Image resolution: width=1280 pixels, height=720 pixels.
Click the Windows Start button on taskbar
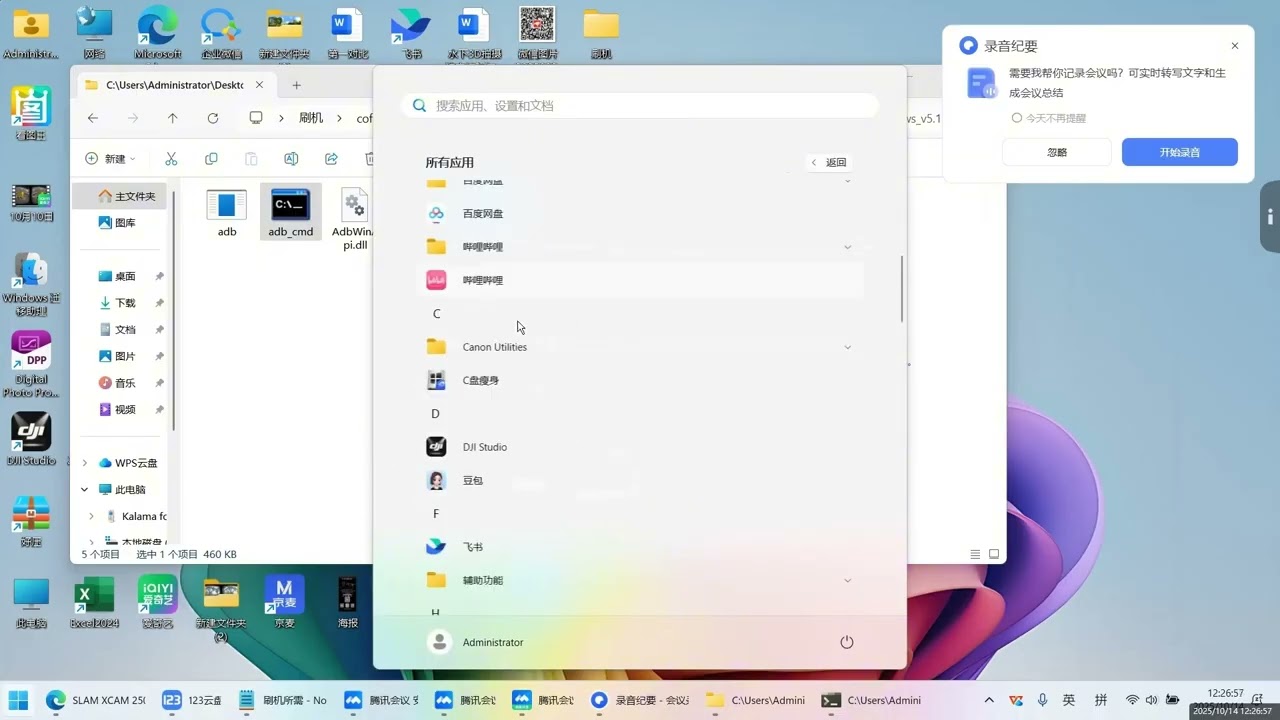click(x=18, y=700)
